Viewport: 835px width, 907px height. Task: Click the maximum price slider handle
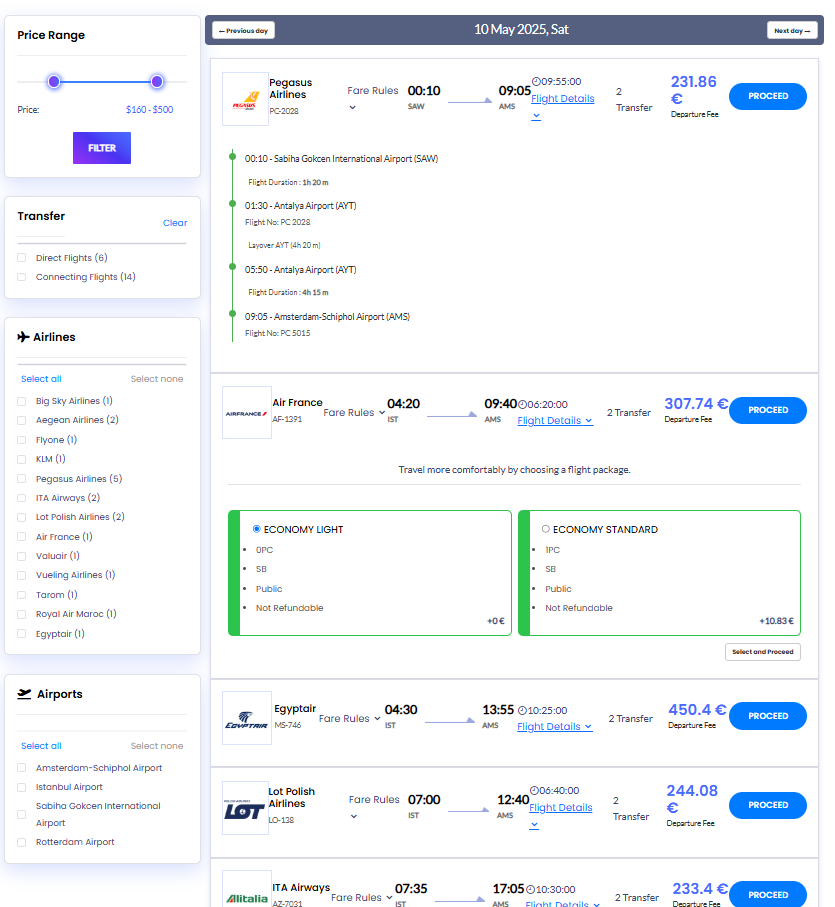coord(157,82)
